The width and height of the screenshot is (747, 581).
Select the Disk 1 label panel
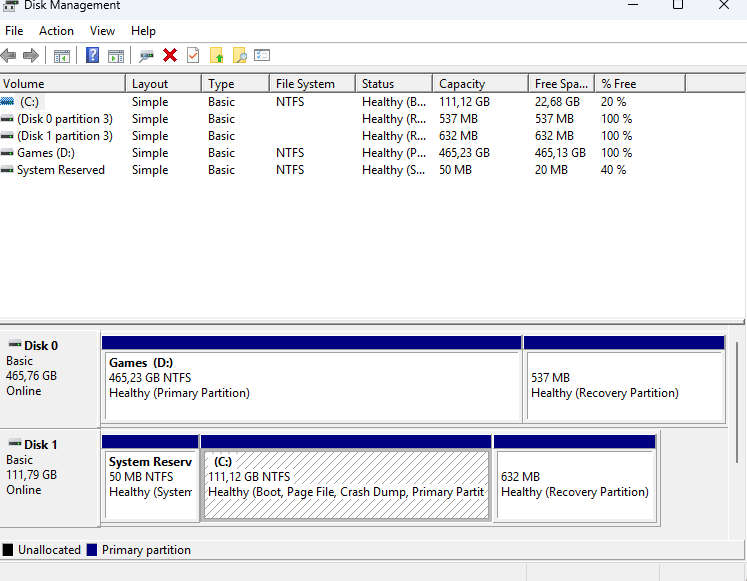click(50, 478)
